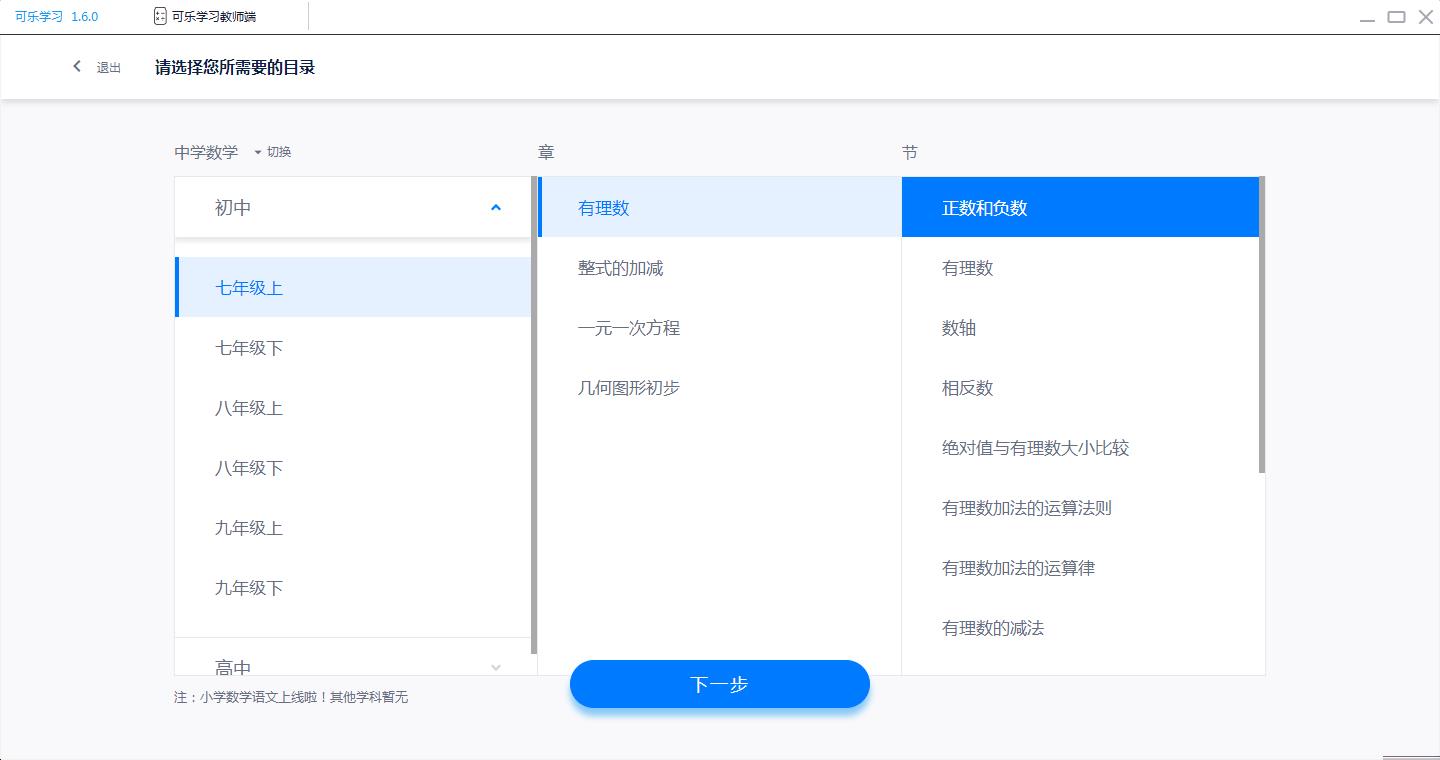Select section 绝对值与有理数大小比较

[1080, 447]
